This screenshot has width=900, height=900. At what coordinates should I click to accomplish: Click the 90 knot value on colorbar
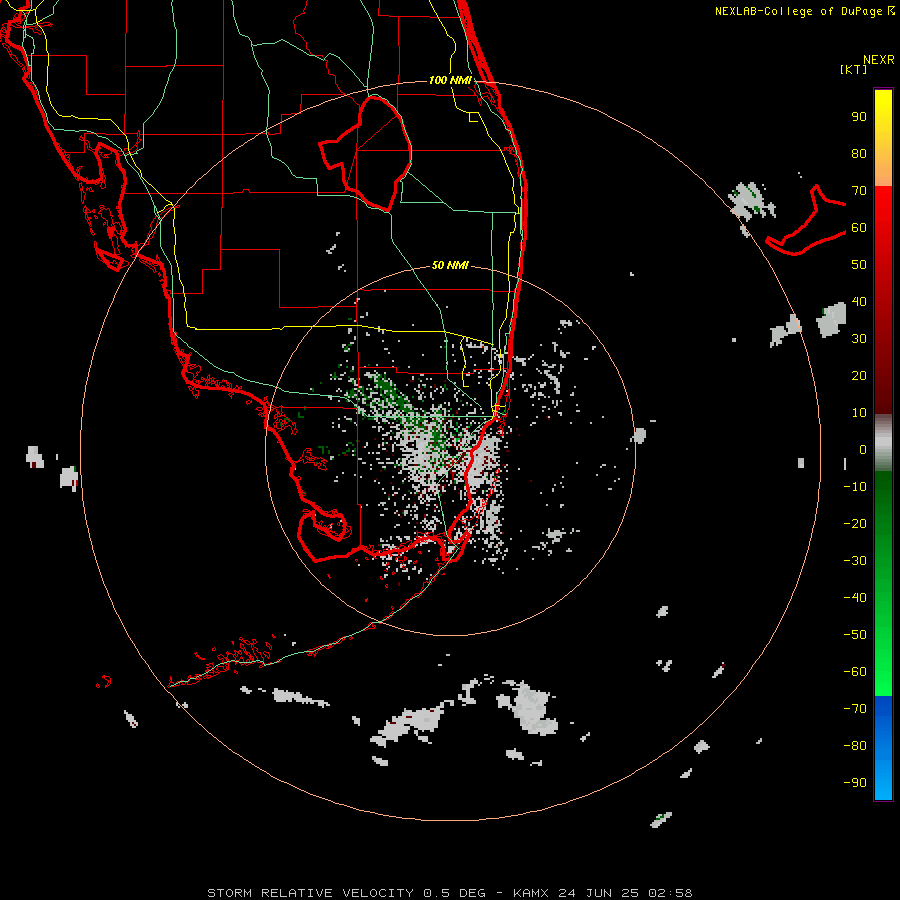coord(859,117)
